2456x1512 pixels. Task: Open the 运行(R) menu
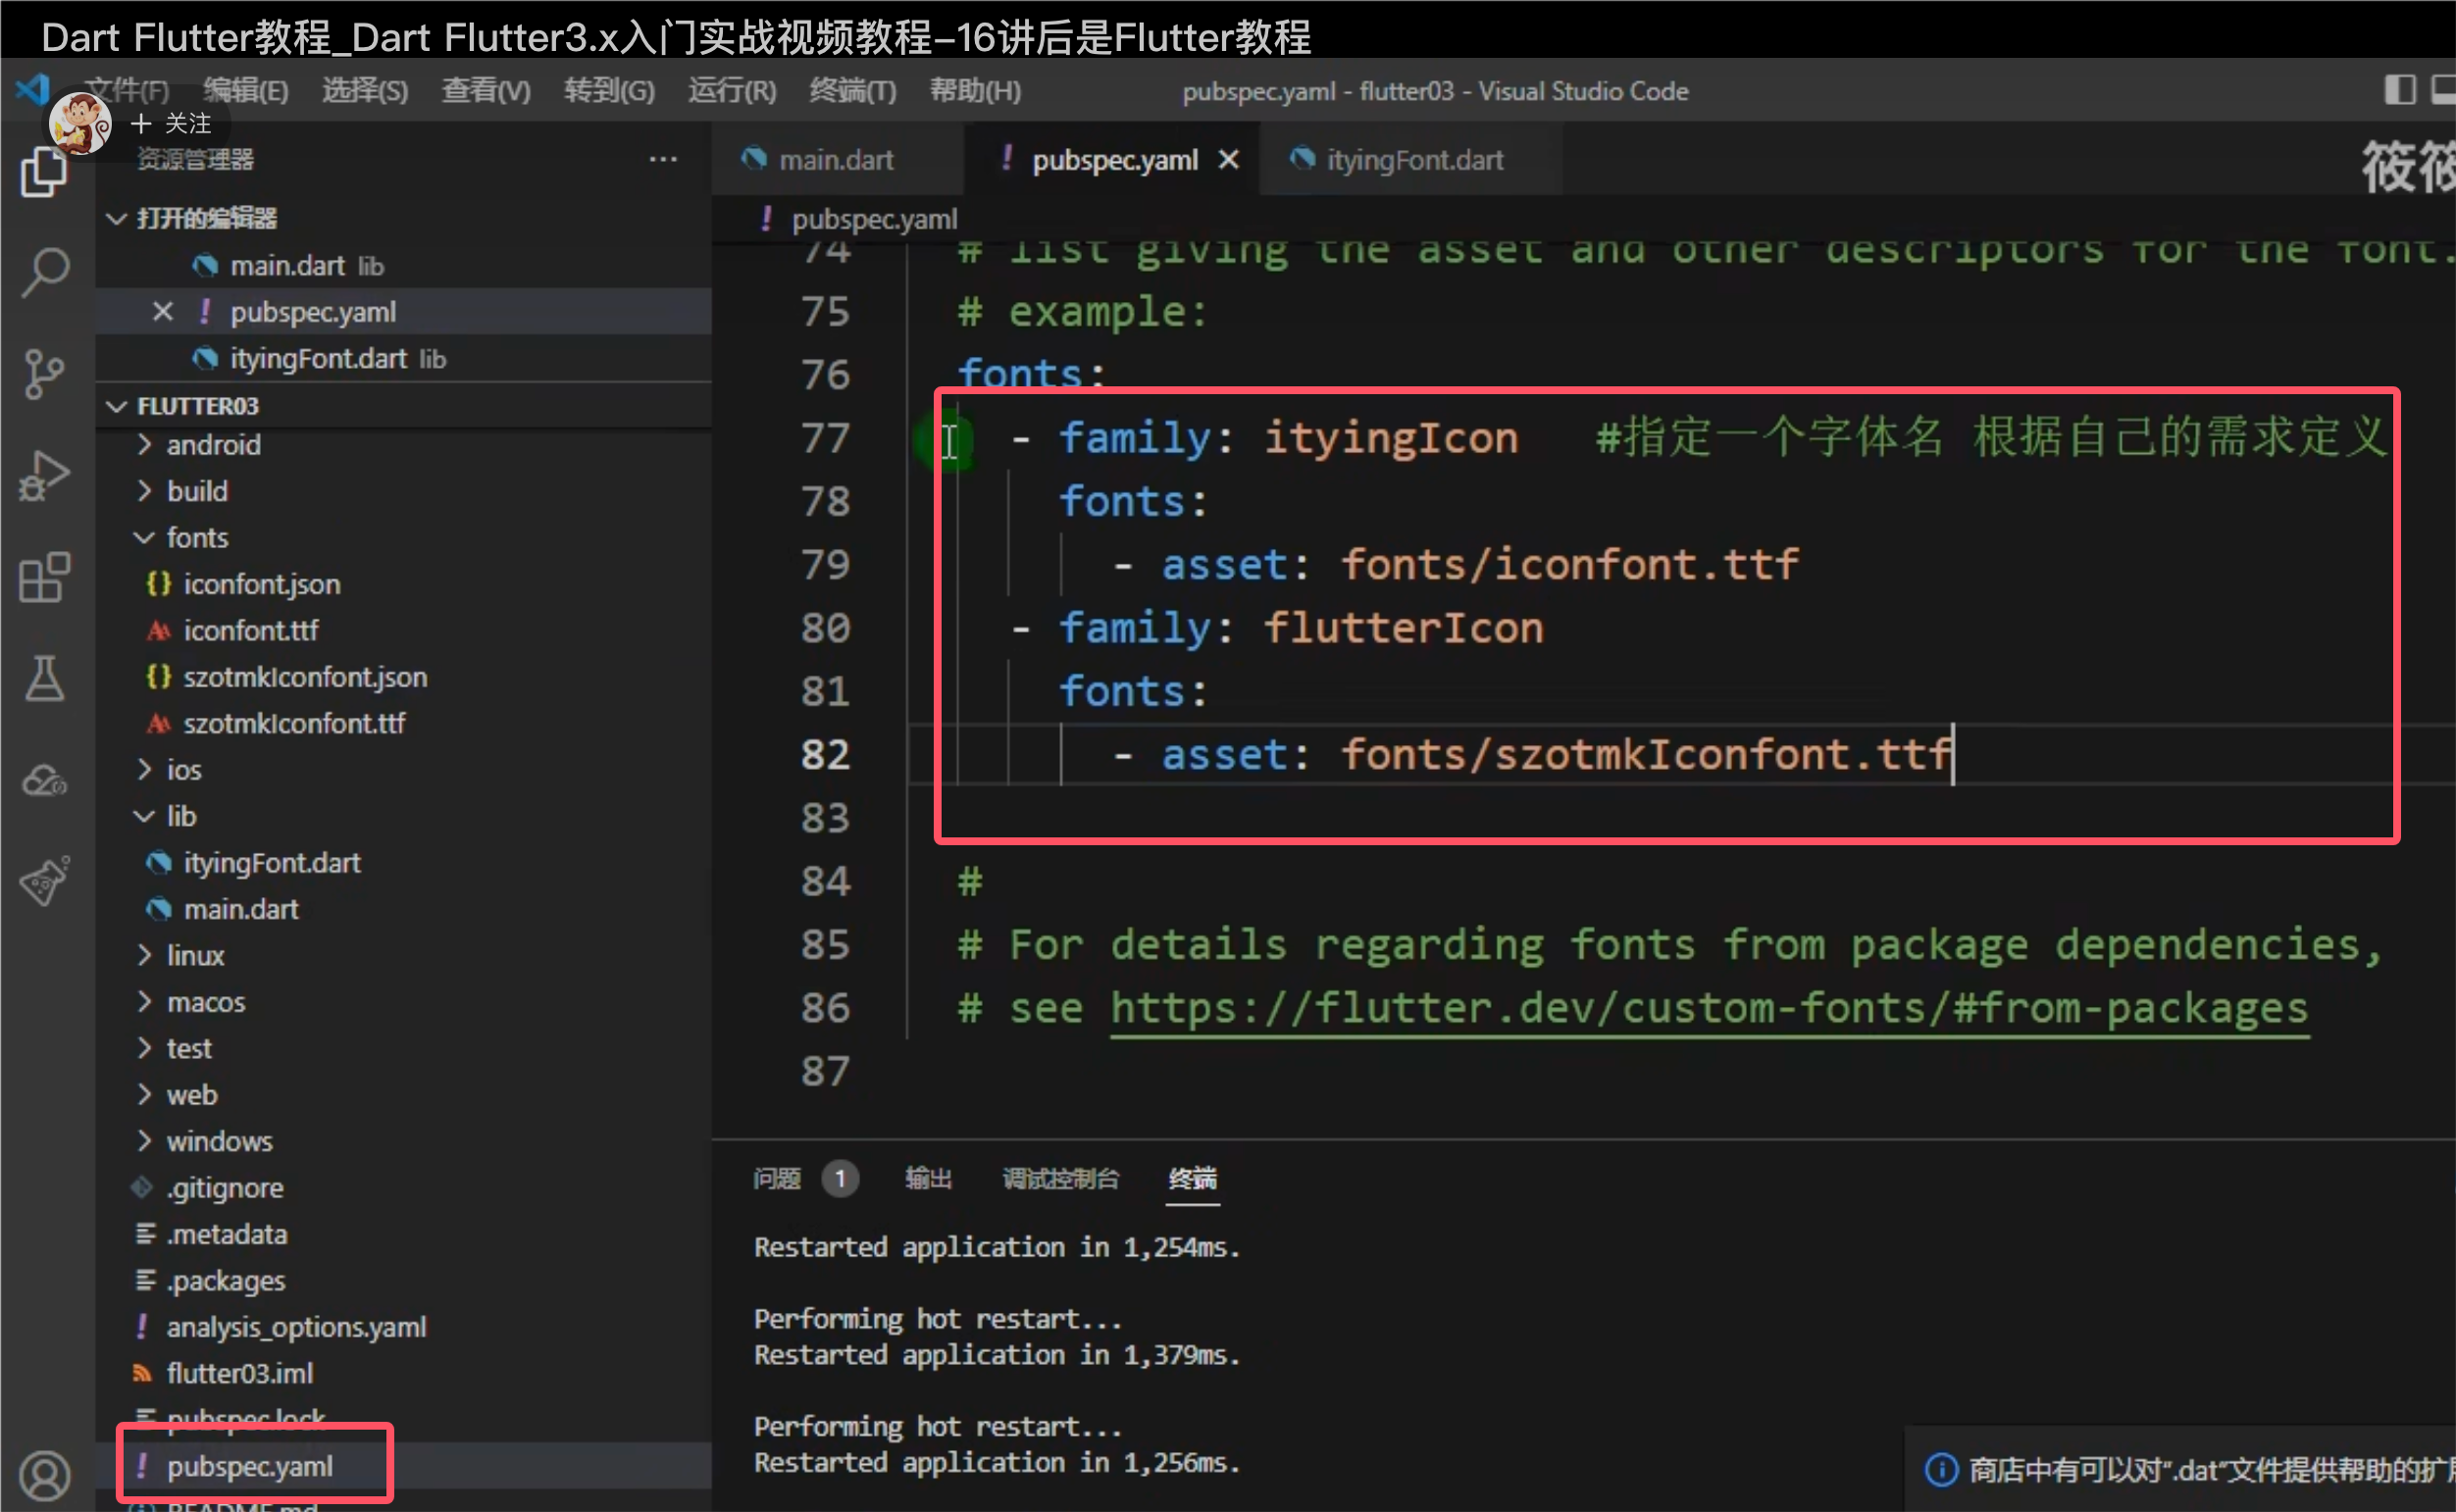pos(732,91)
